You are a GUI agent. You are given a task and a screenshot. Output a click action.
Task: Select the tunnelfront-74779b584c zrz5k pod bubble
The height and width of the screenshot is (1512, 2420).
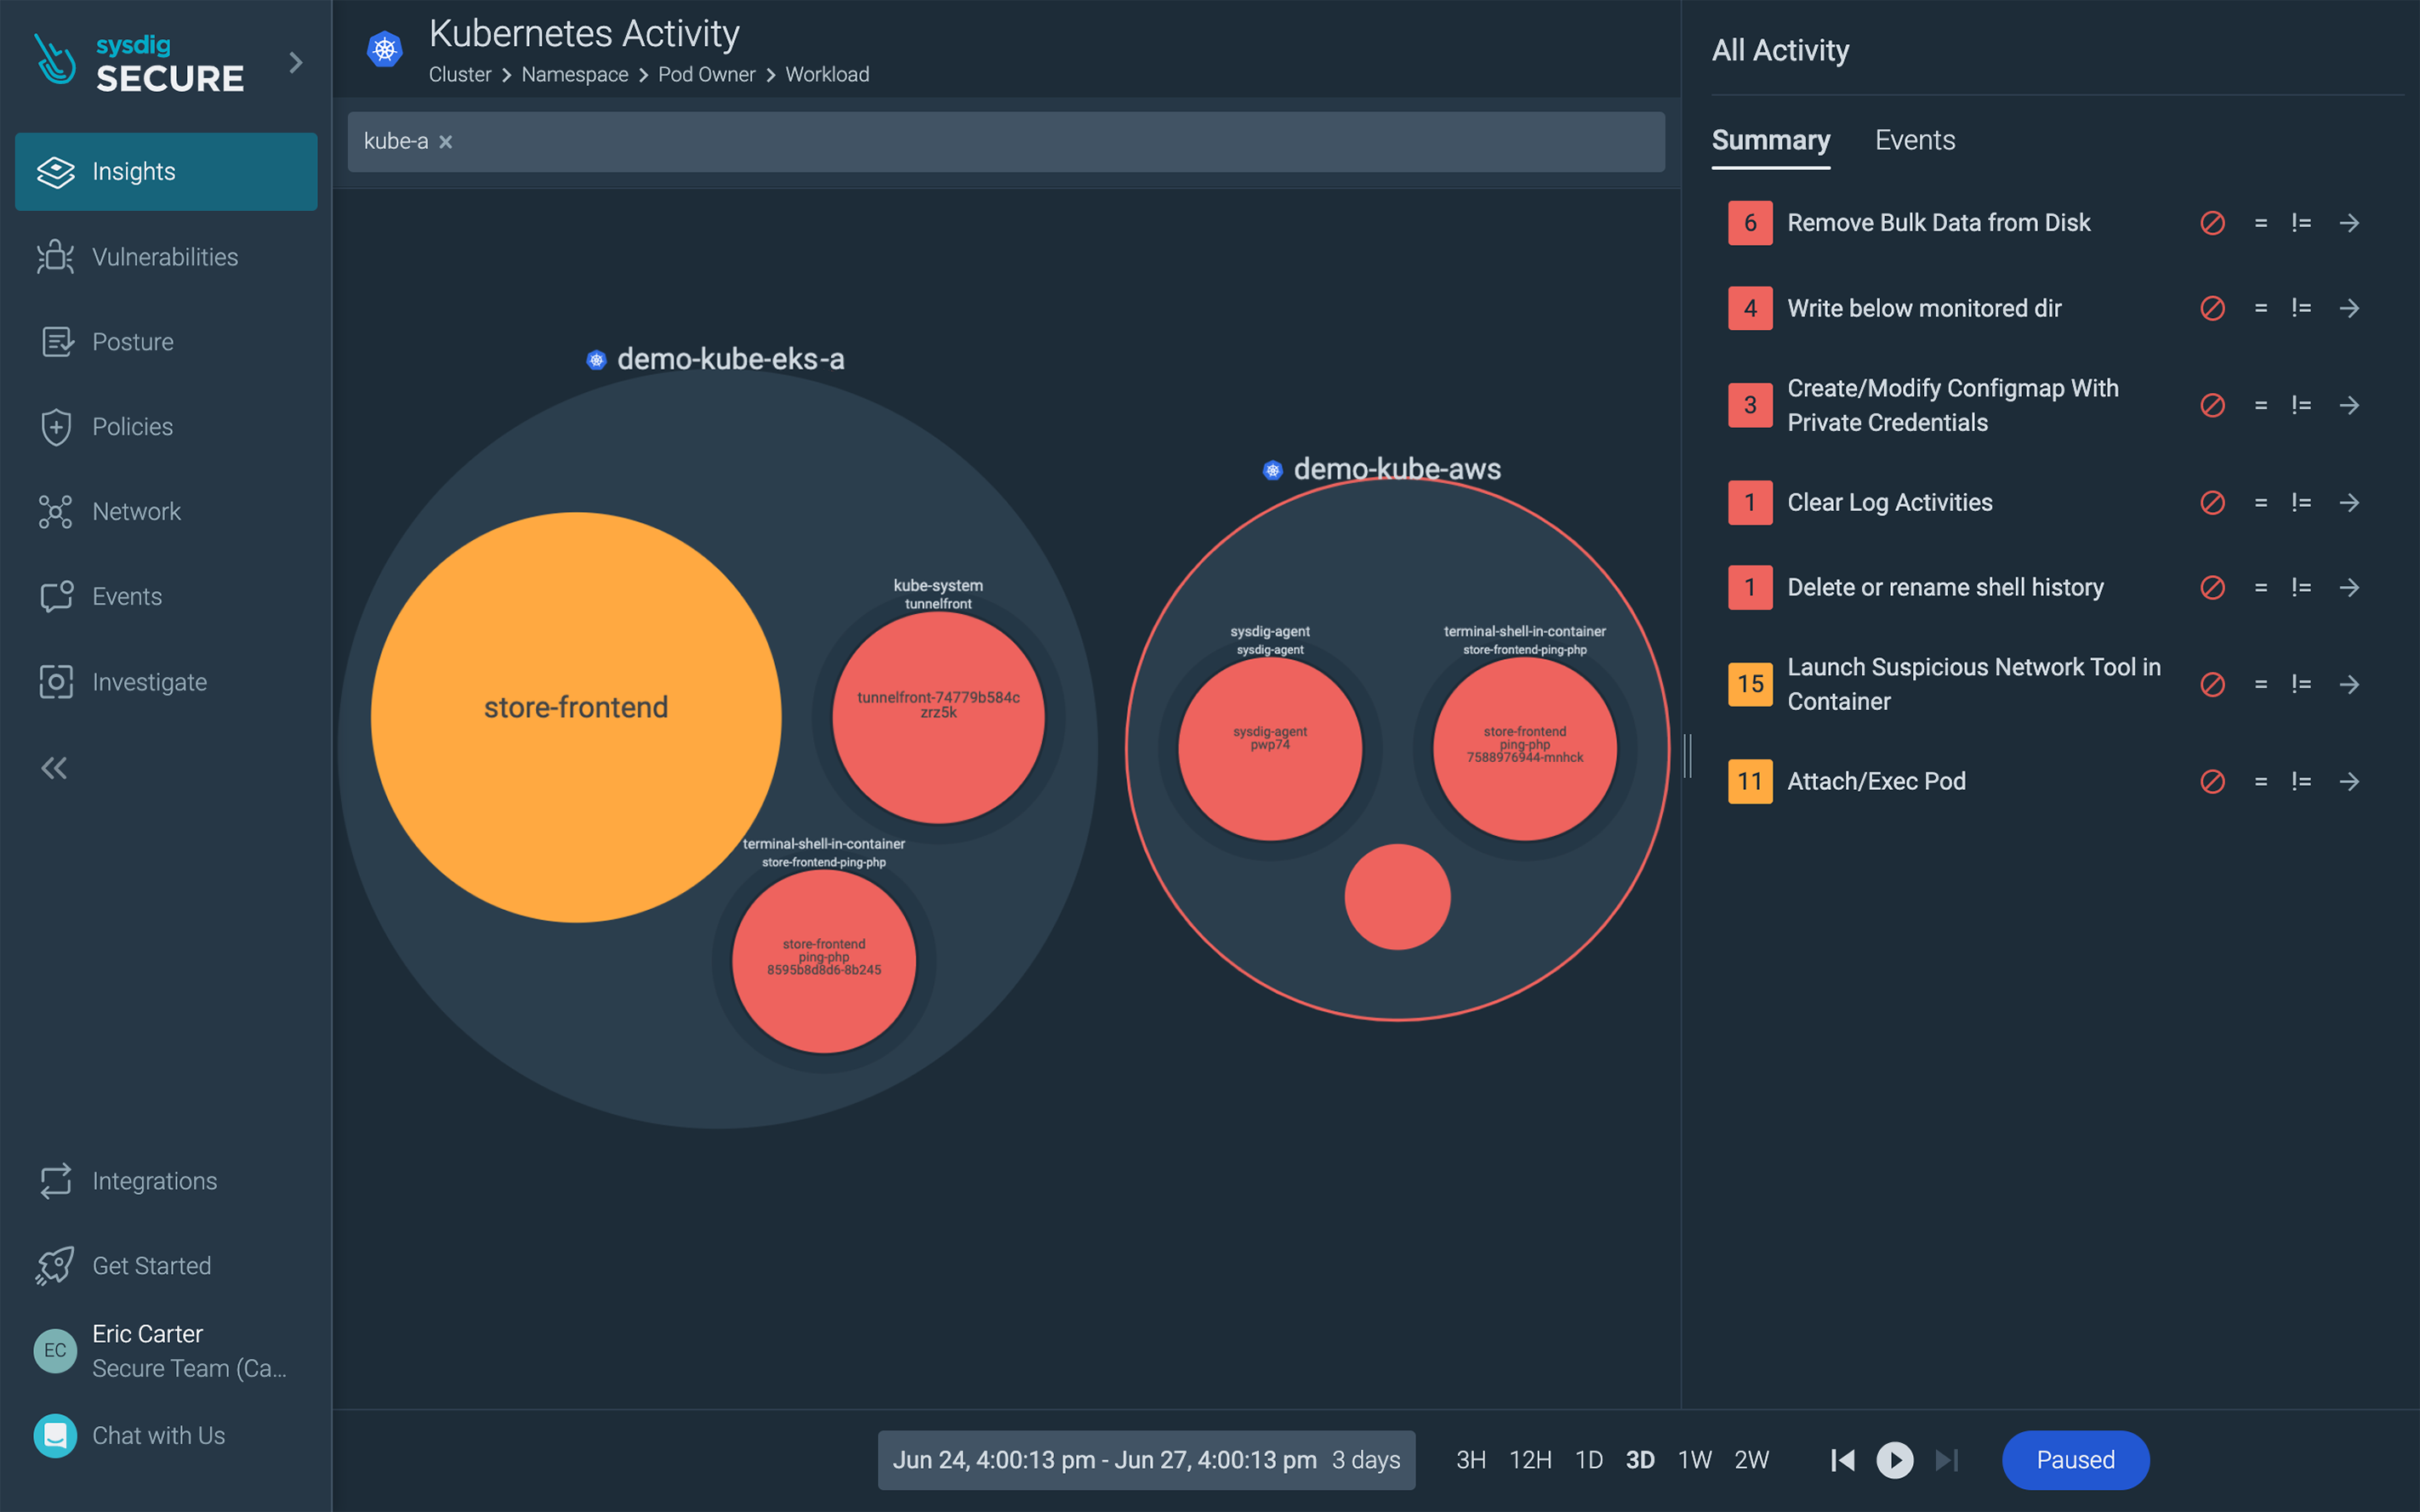click(x=938, y=717)
